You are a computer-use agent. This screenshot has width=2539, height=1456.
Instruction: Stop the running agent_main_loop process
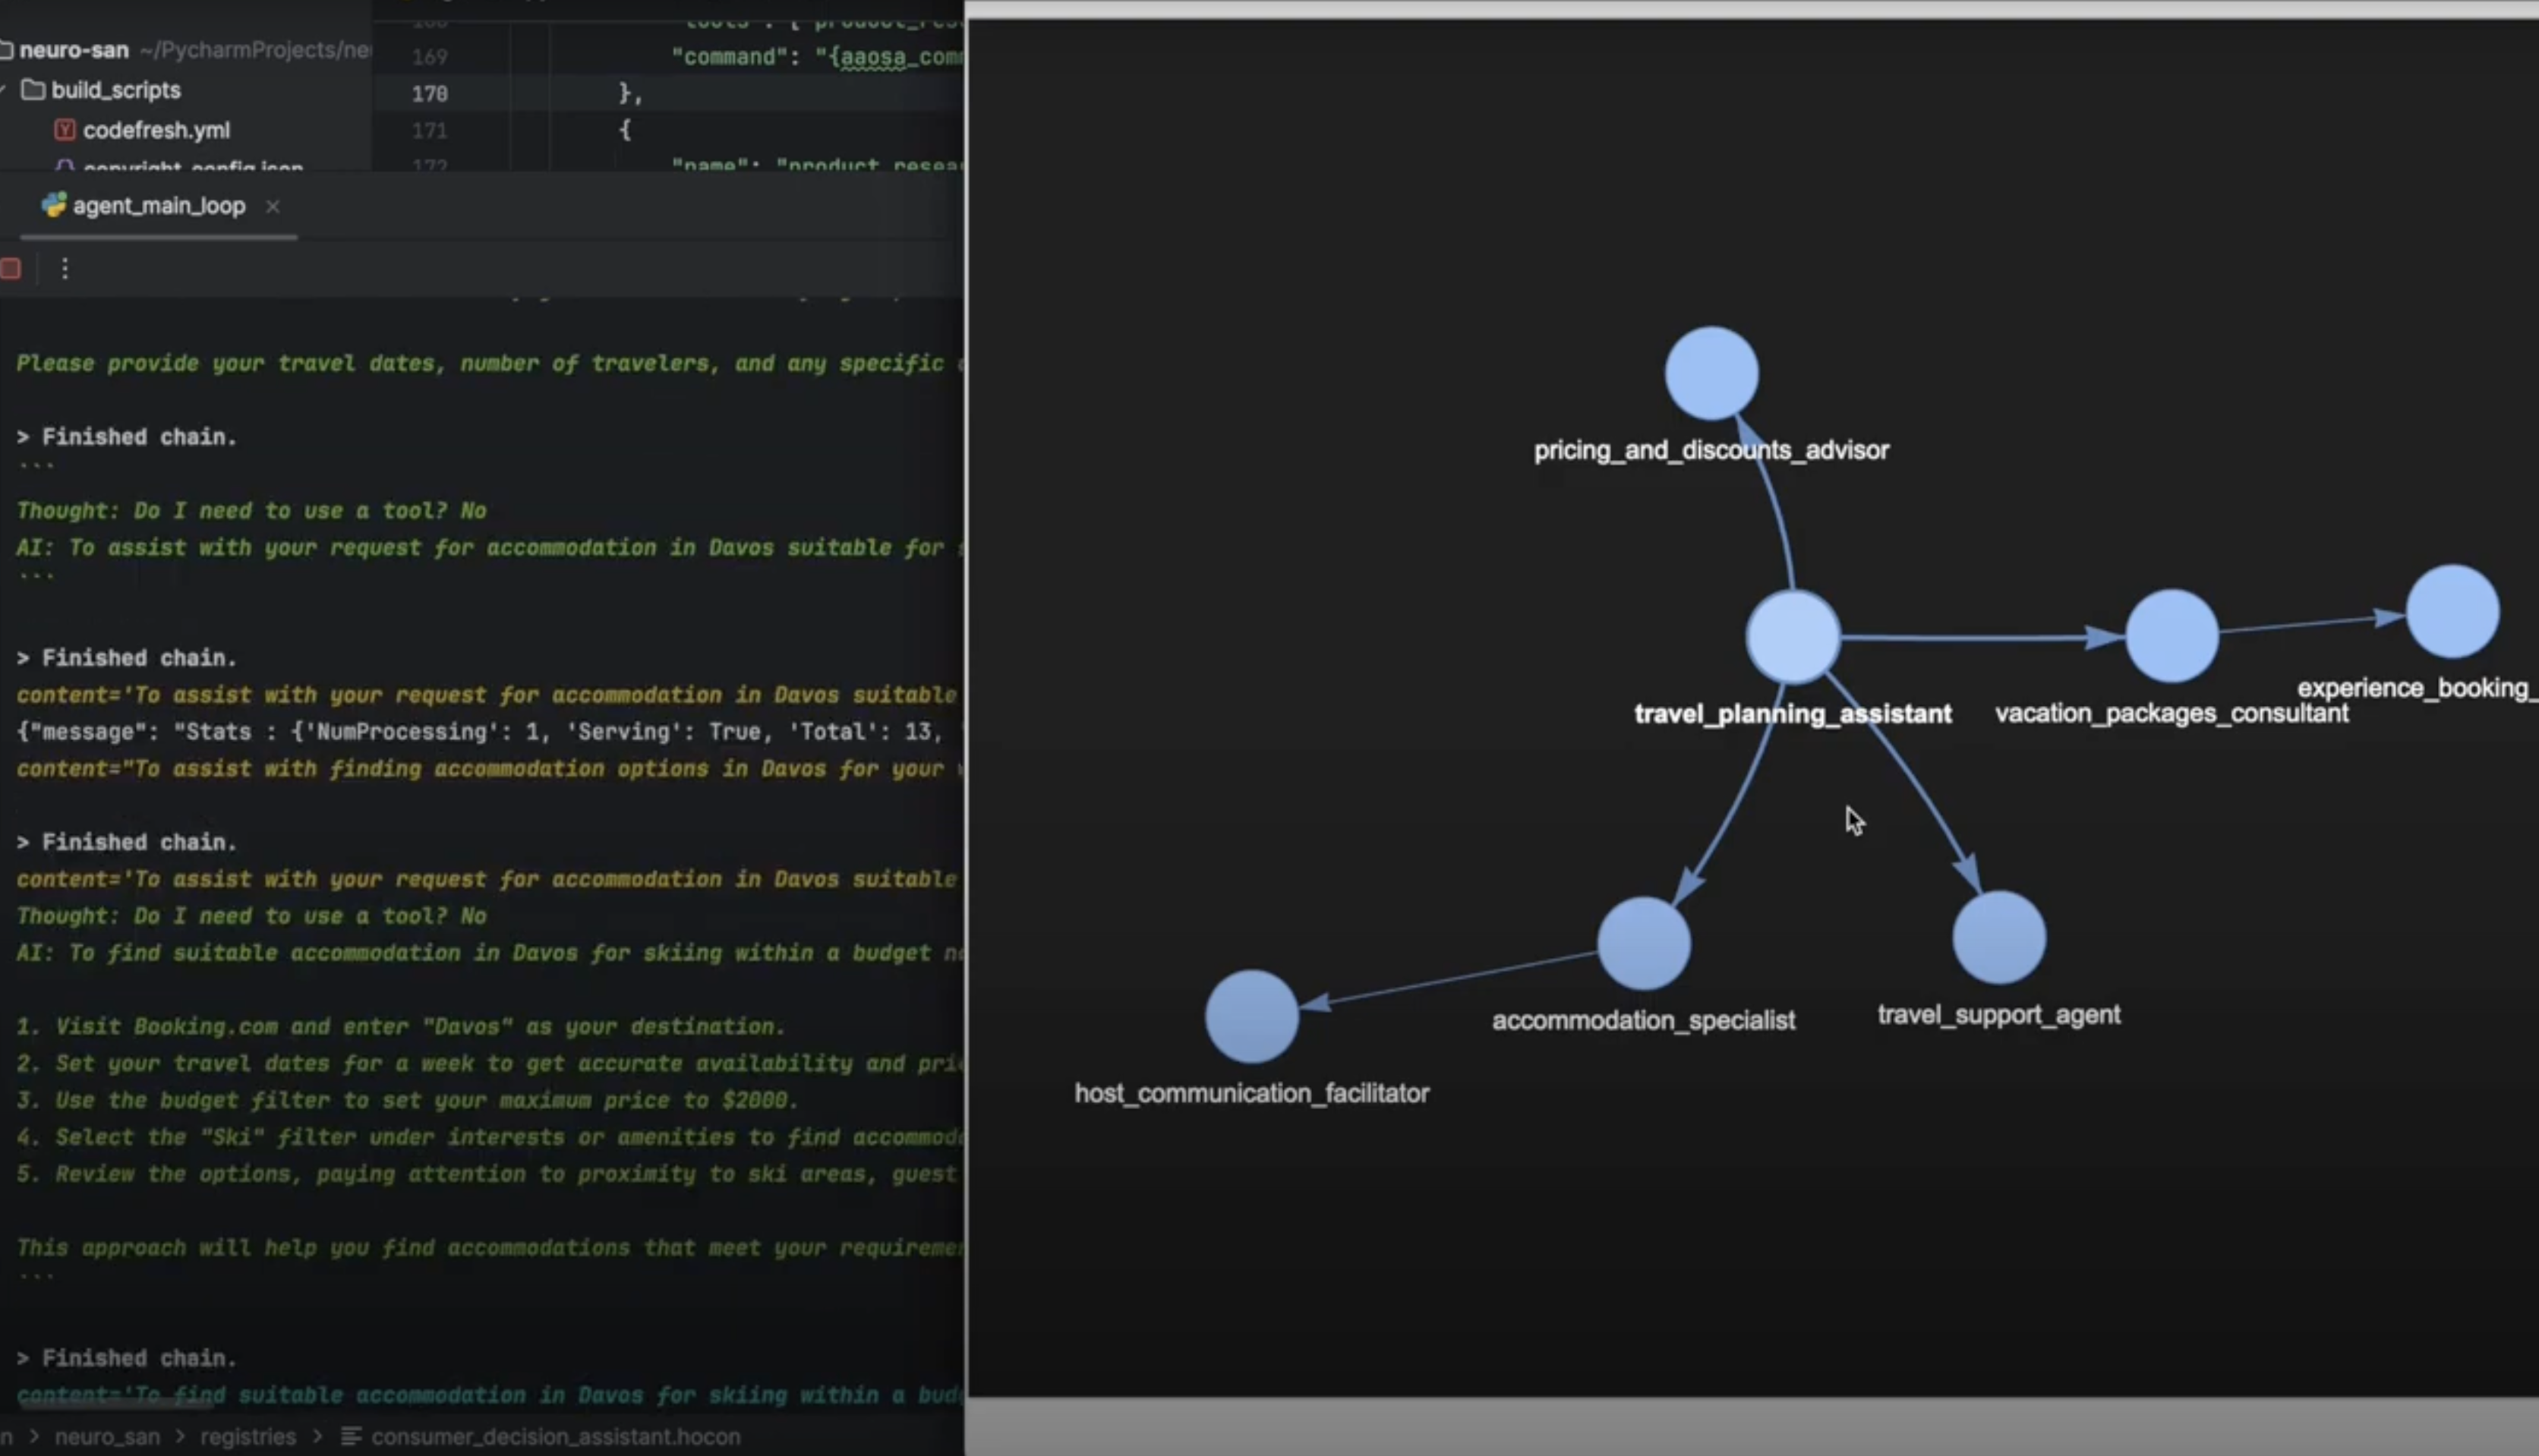click(11, 268)
